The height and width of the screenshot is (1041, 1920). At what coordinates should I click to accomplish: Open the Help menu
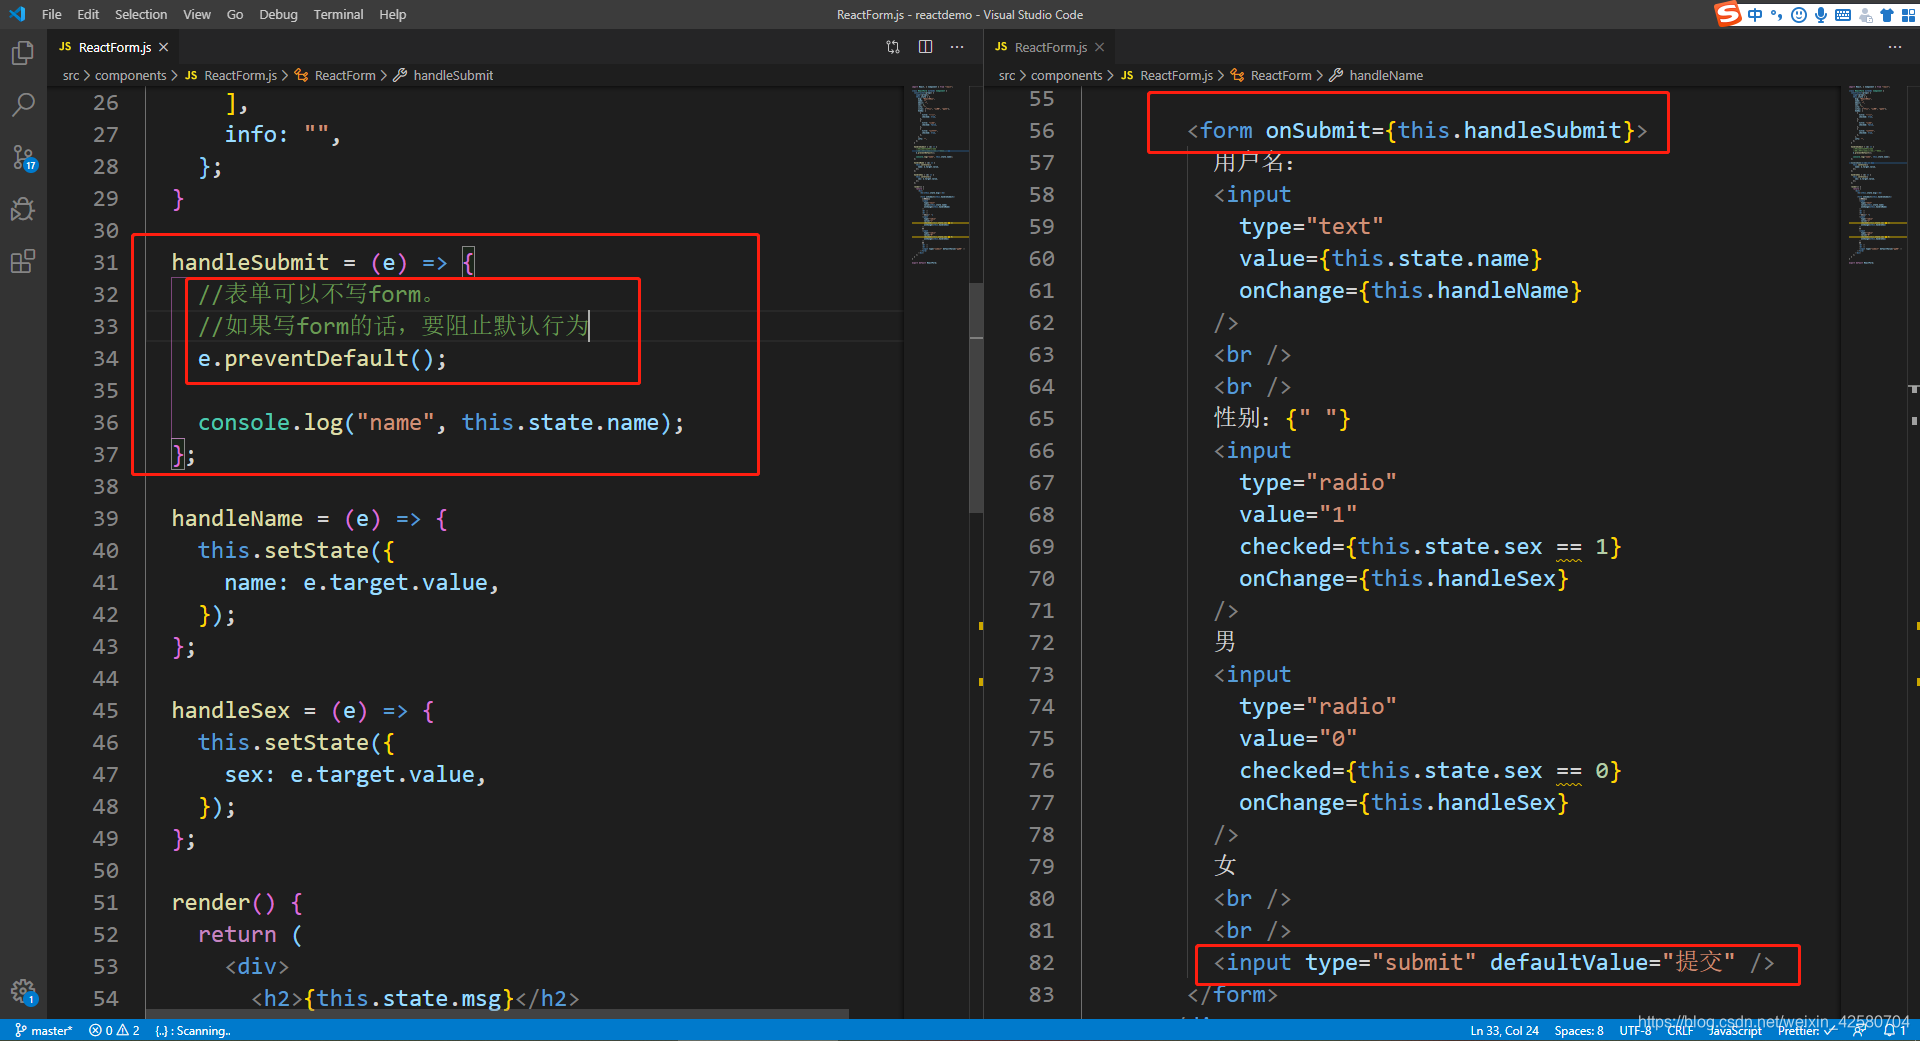pyautogui.click(x=393, y=14)
